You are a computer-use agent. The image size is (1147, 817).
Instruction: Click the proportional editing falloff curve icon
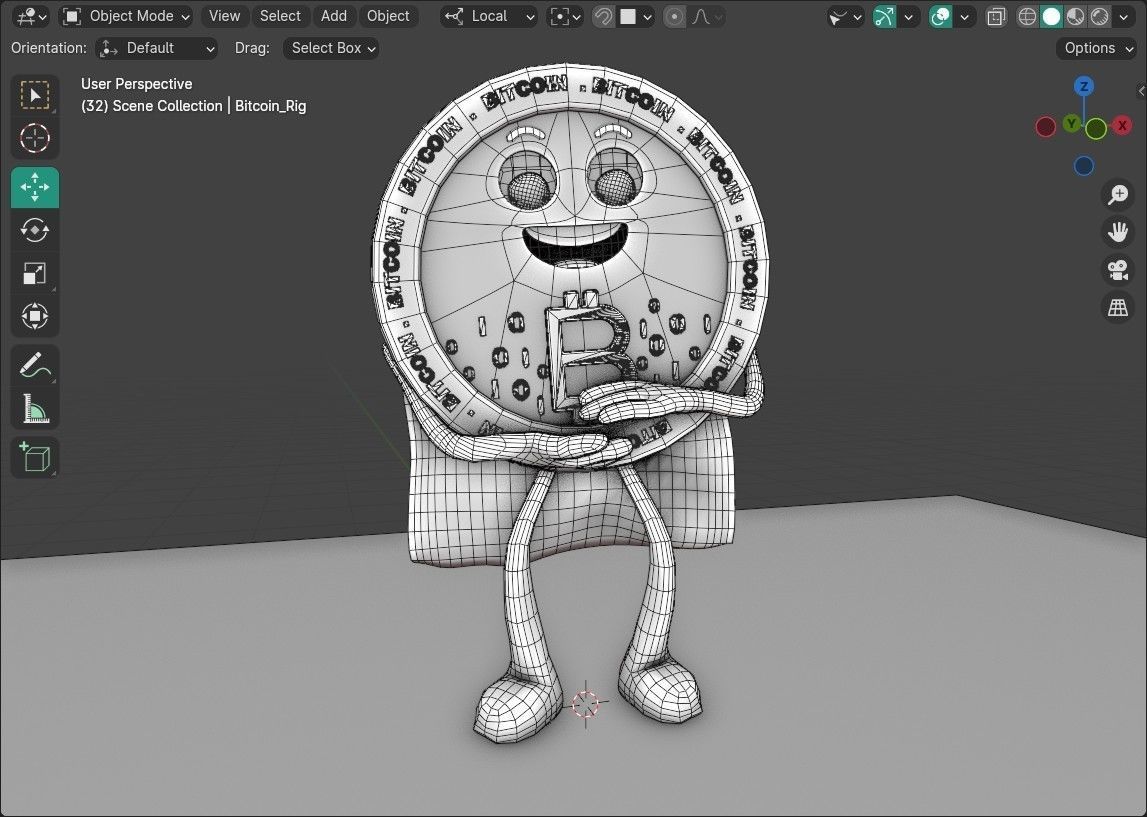[708, 16]
